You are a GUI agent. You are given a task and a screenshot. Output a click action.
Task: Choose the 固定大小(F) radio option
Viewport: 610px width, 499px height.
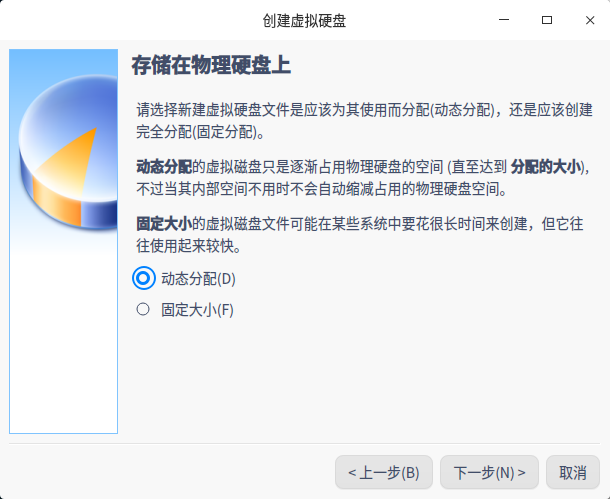143,310
